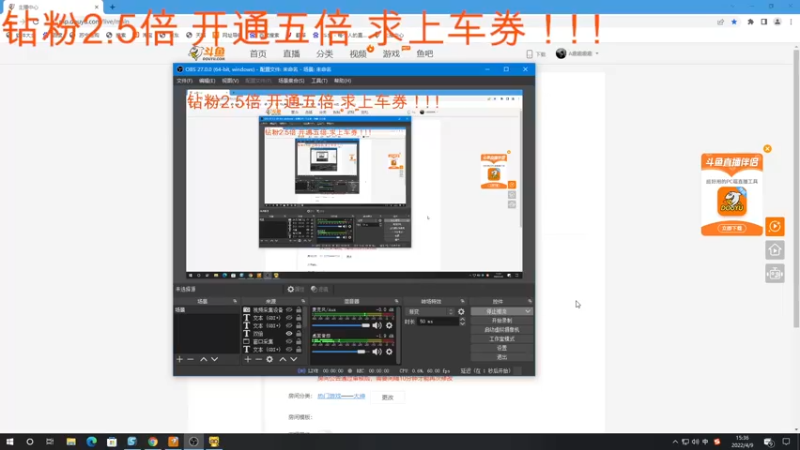This screenshot has width=800, height=450.
Task: Toggle the eye for the fourth source row
Action: point(289,334)
